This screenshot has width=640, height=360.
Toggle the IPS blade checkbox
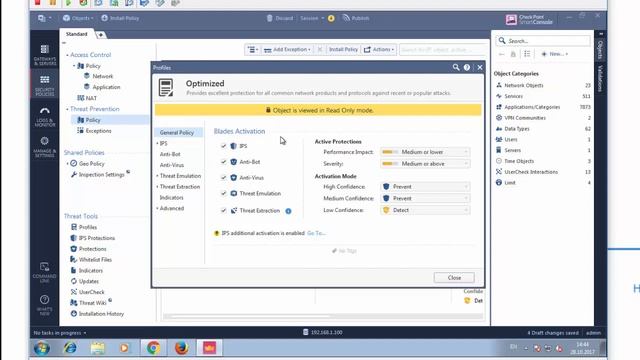[x=223, y=146]
